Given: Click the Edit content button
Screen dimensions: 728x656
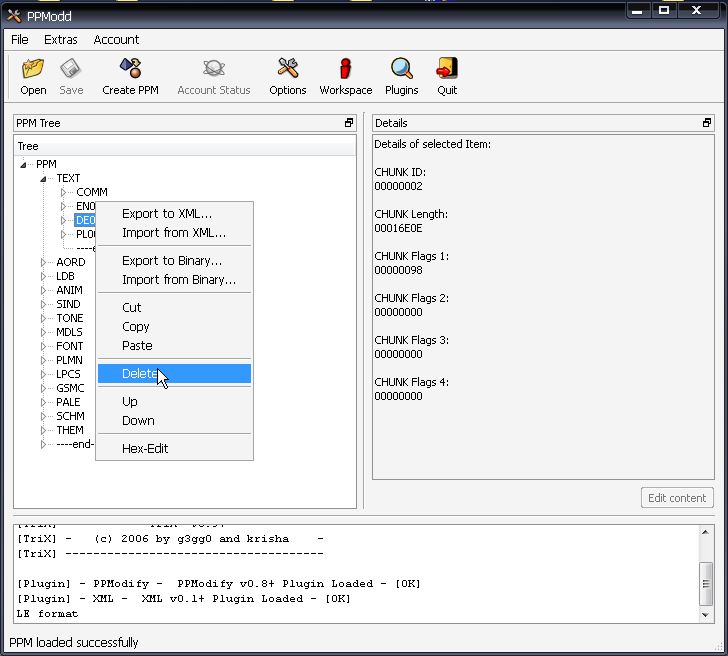Looking at the screenshot, I should click(x=677, y=498).
